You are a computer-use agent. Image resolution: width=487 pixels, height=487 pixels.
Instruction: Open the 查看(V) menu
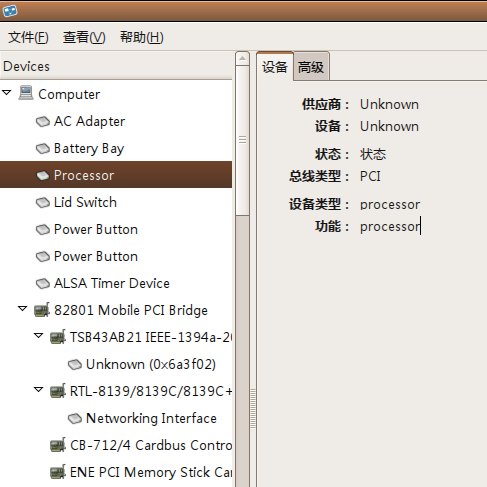[x=84, y=37]
